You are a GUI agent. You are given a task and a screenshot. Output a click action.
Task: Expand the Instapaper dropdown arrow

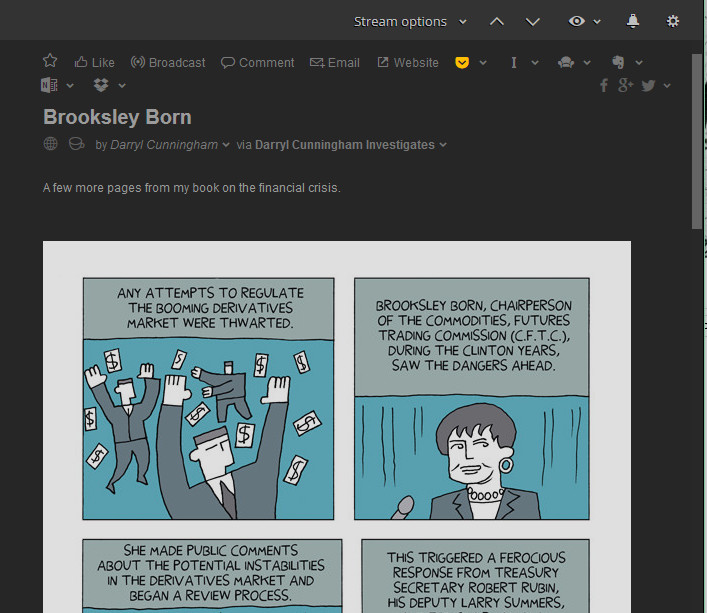[535, 63]
